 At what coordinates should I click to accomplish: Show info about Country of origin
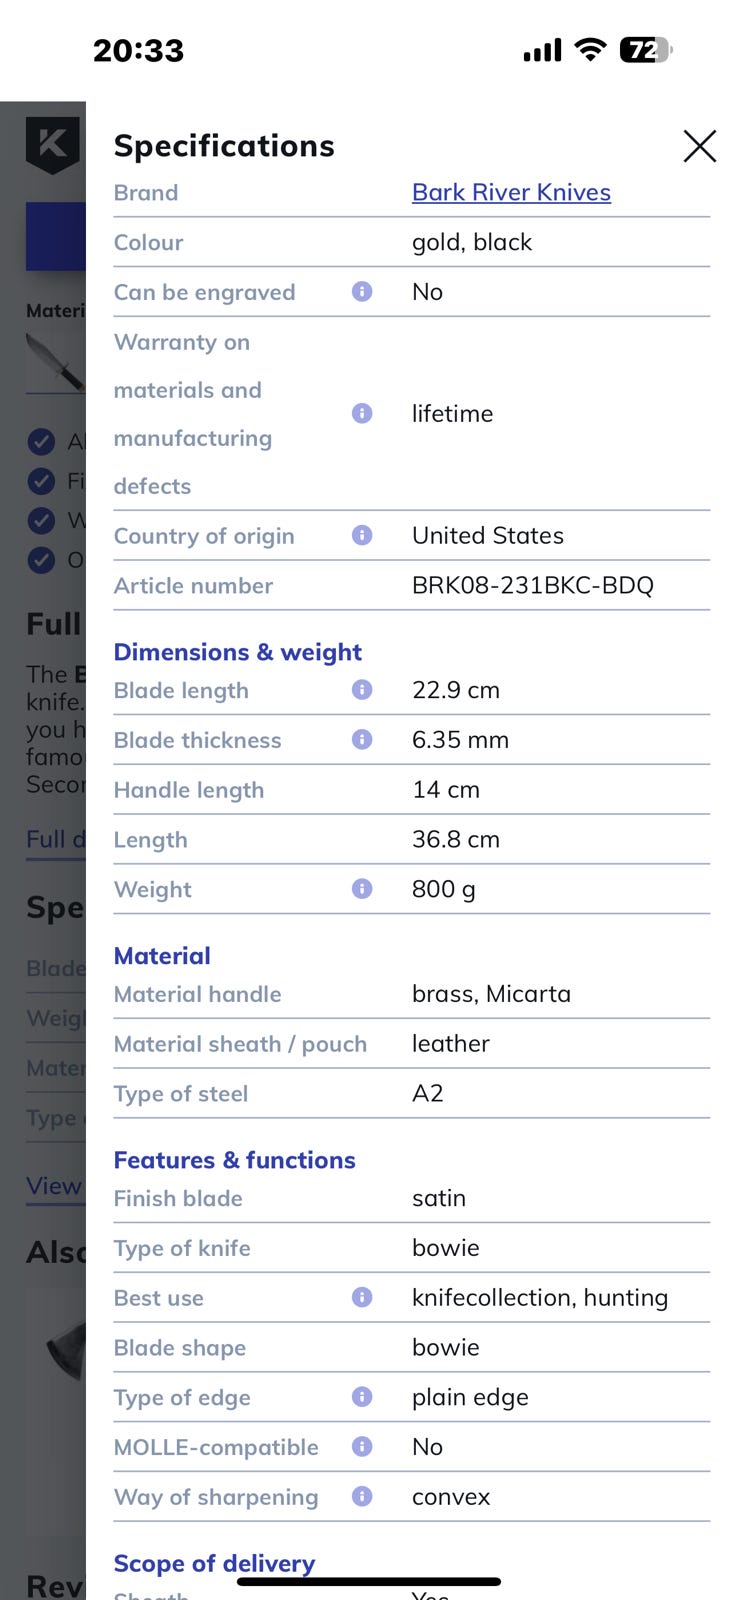coord(362,535)
